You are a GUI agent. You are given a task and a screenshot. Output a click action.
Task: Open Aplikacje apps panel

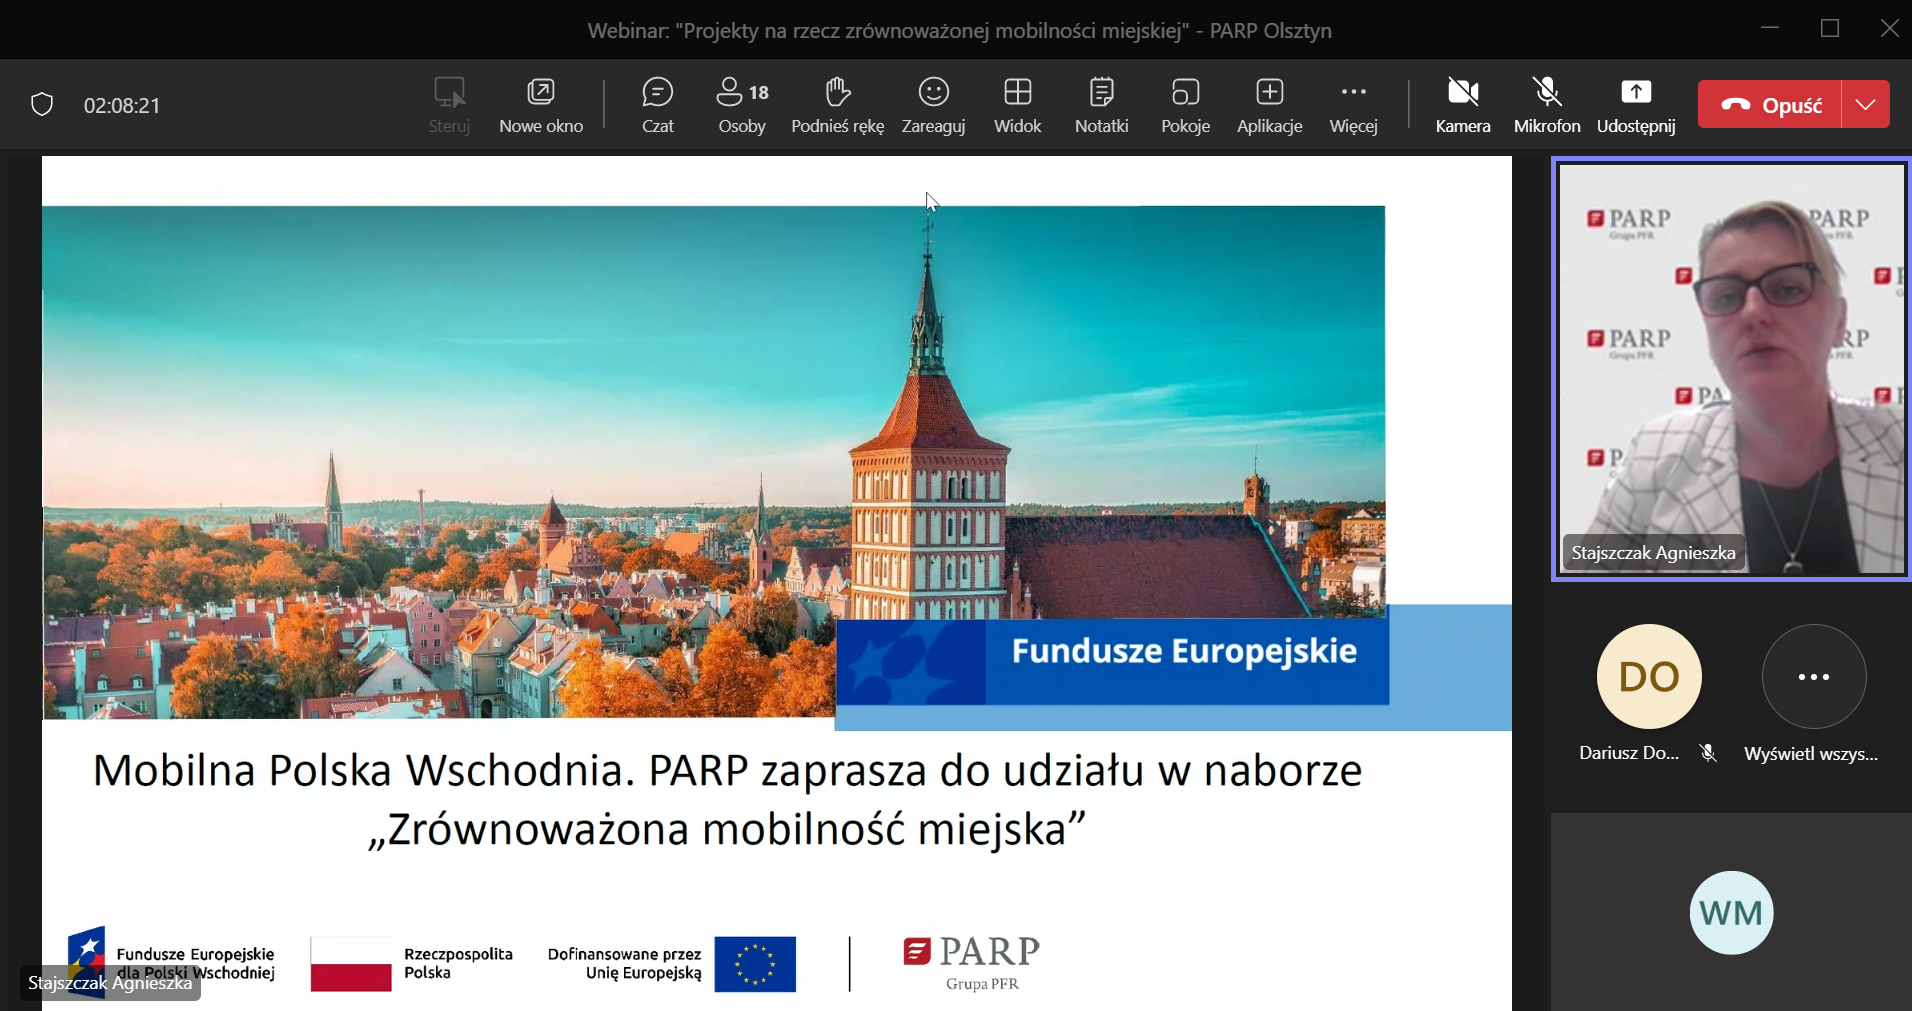coord(1269,103)
